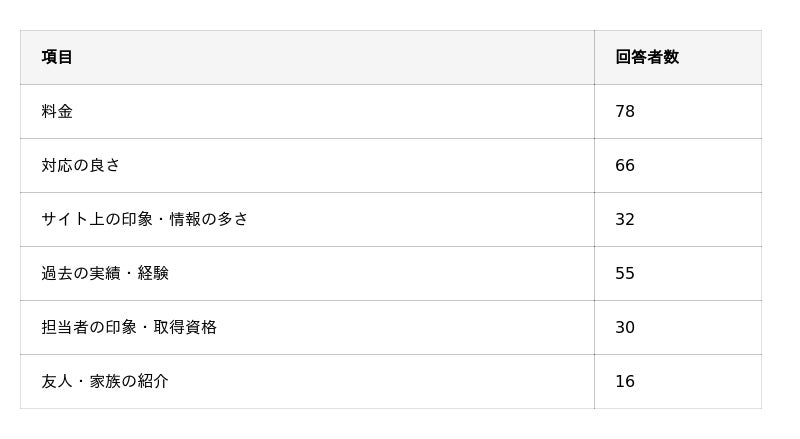Viewport: 800px width, 439px height.
Task: Click the 項目 column header
Action: point(57,57)
